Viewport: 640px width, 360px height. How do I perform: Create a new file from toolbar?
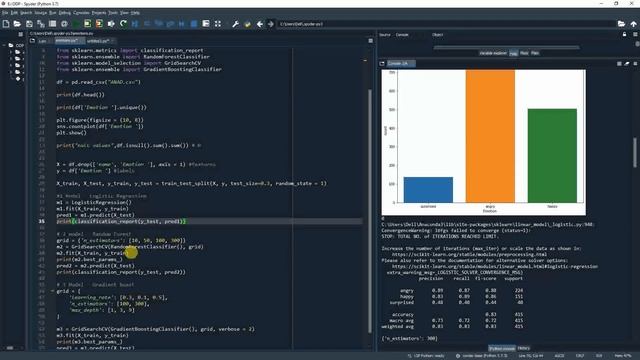(x=6, y=24)
